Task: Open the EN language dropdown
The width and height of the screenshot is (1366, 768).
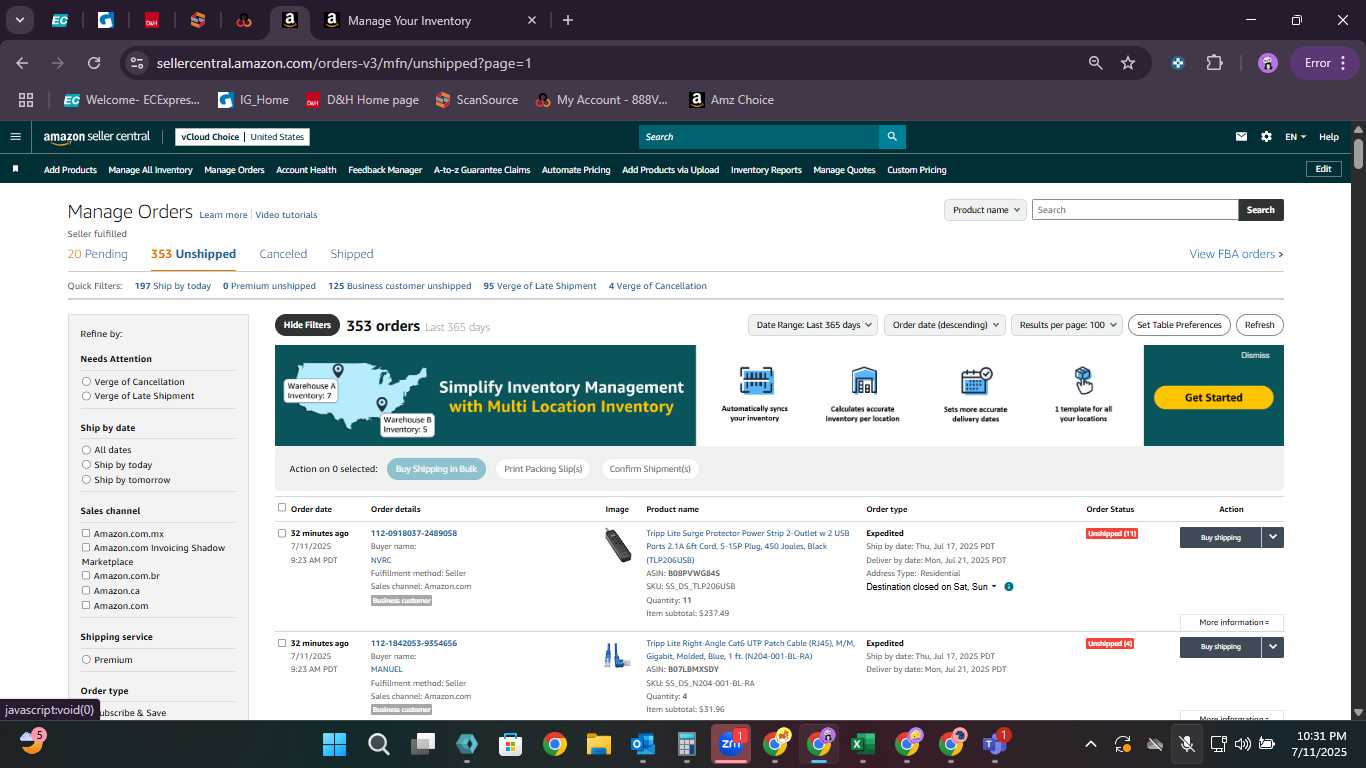Action: (x=1295, y=137)
